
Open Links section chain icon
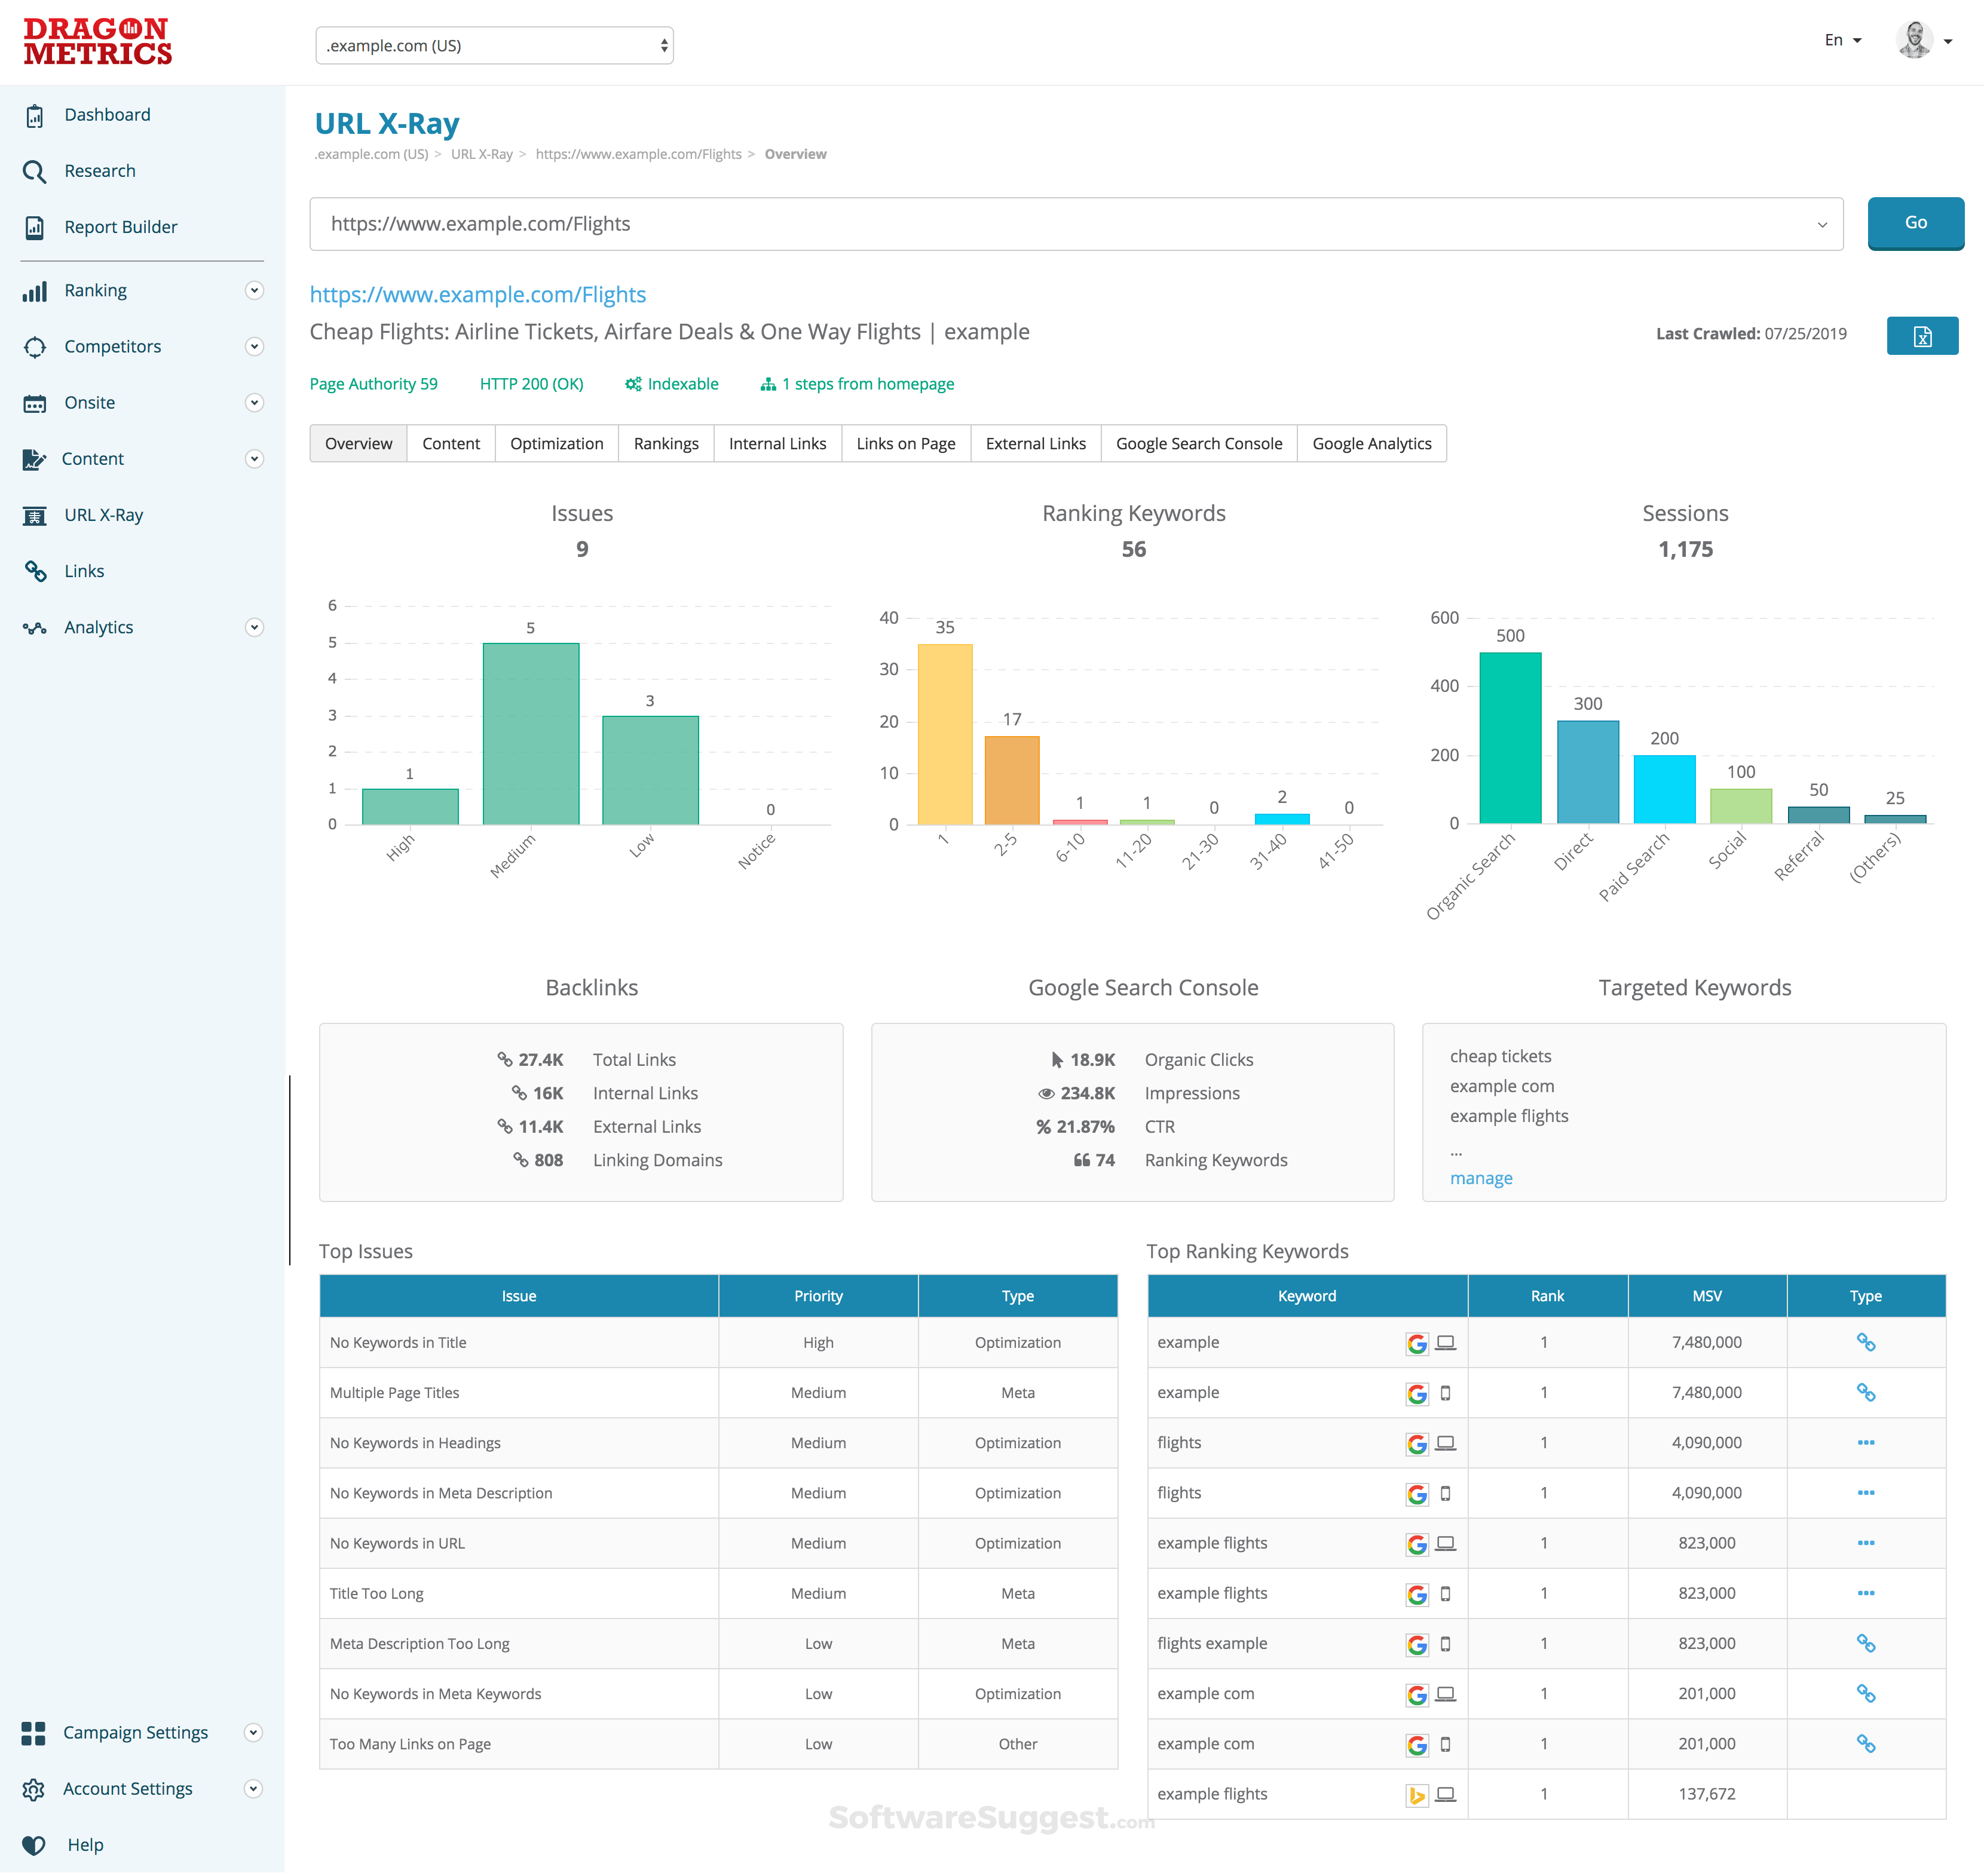click(35, 572)
